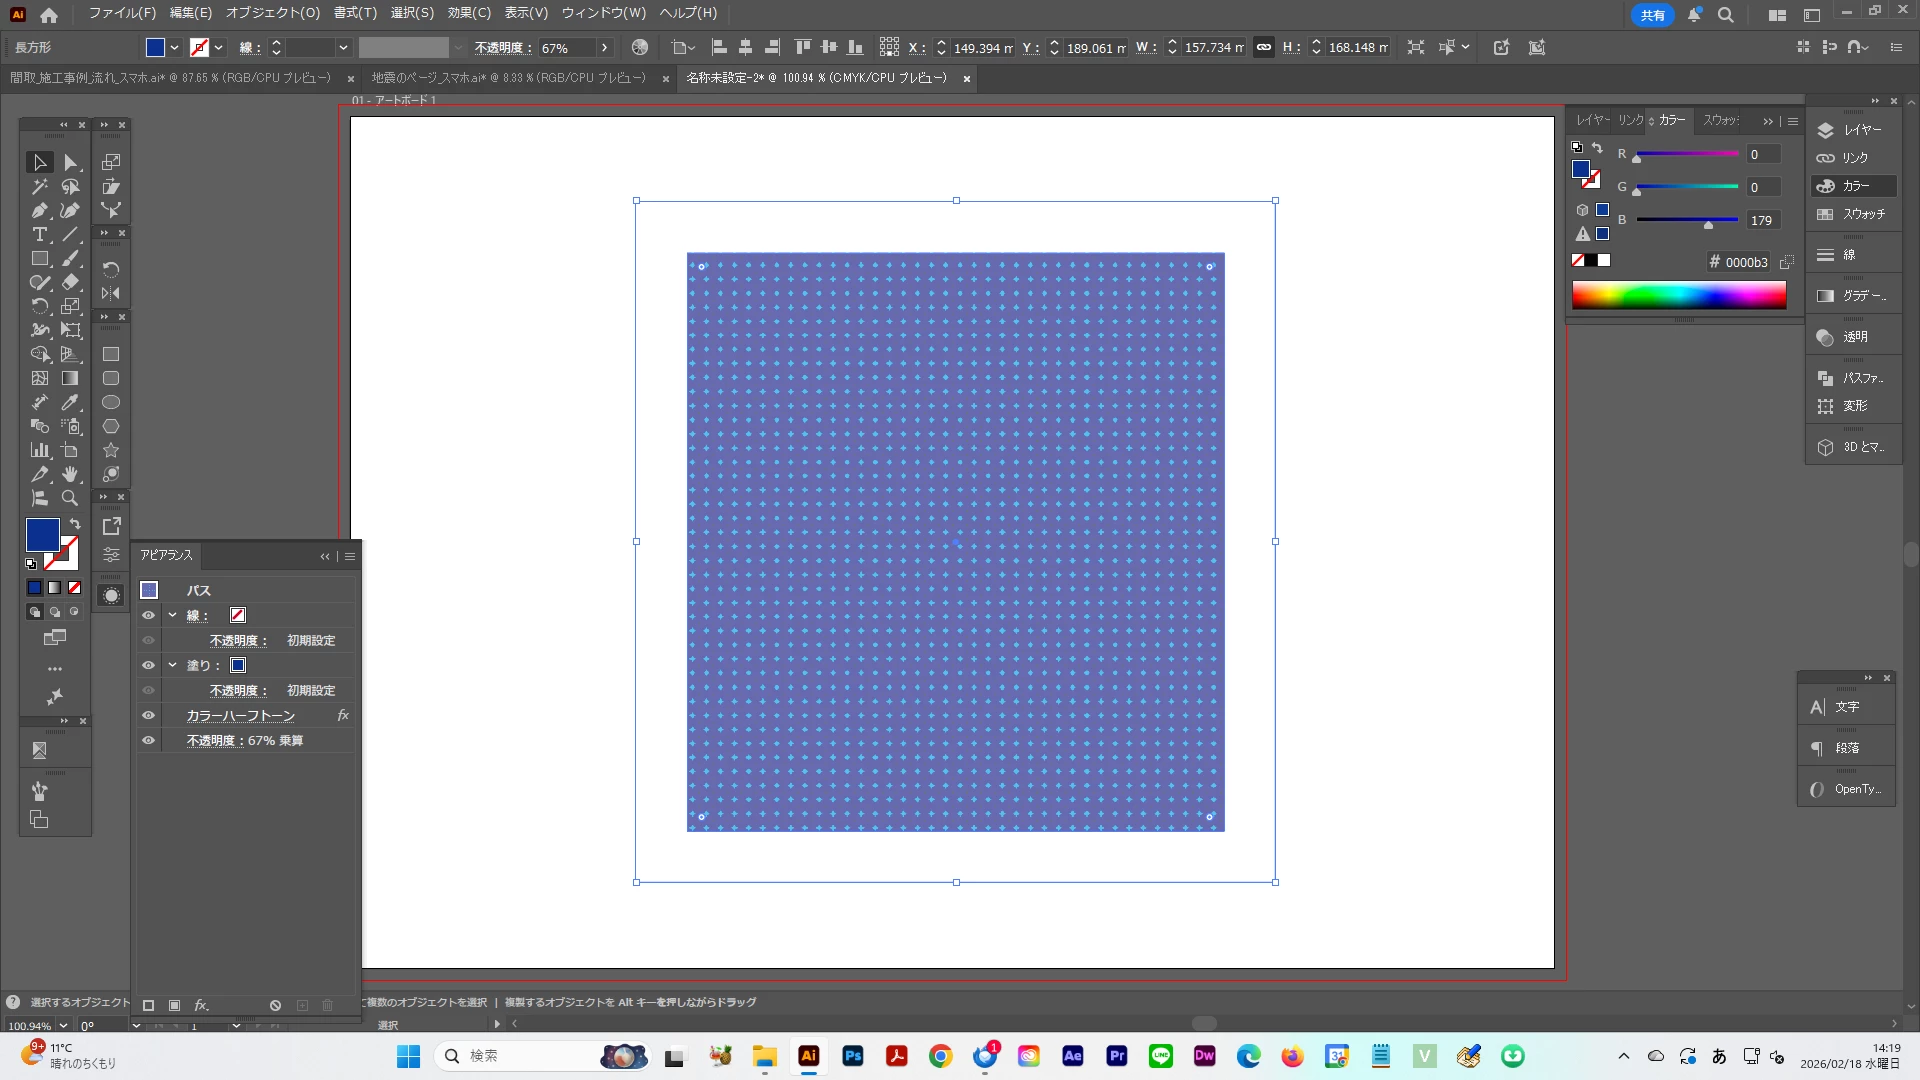The width and height of the screenshot is (1920, 1080).
Task: Toggle visibility of 線 stroke attribute
Action: tap(149, 615)
